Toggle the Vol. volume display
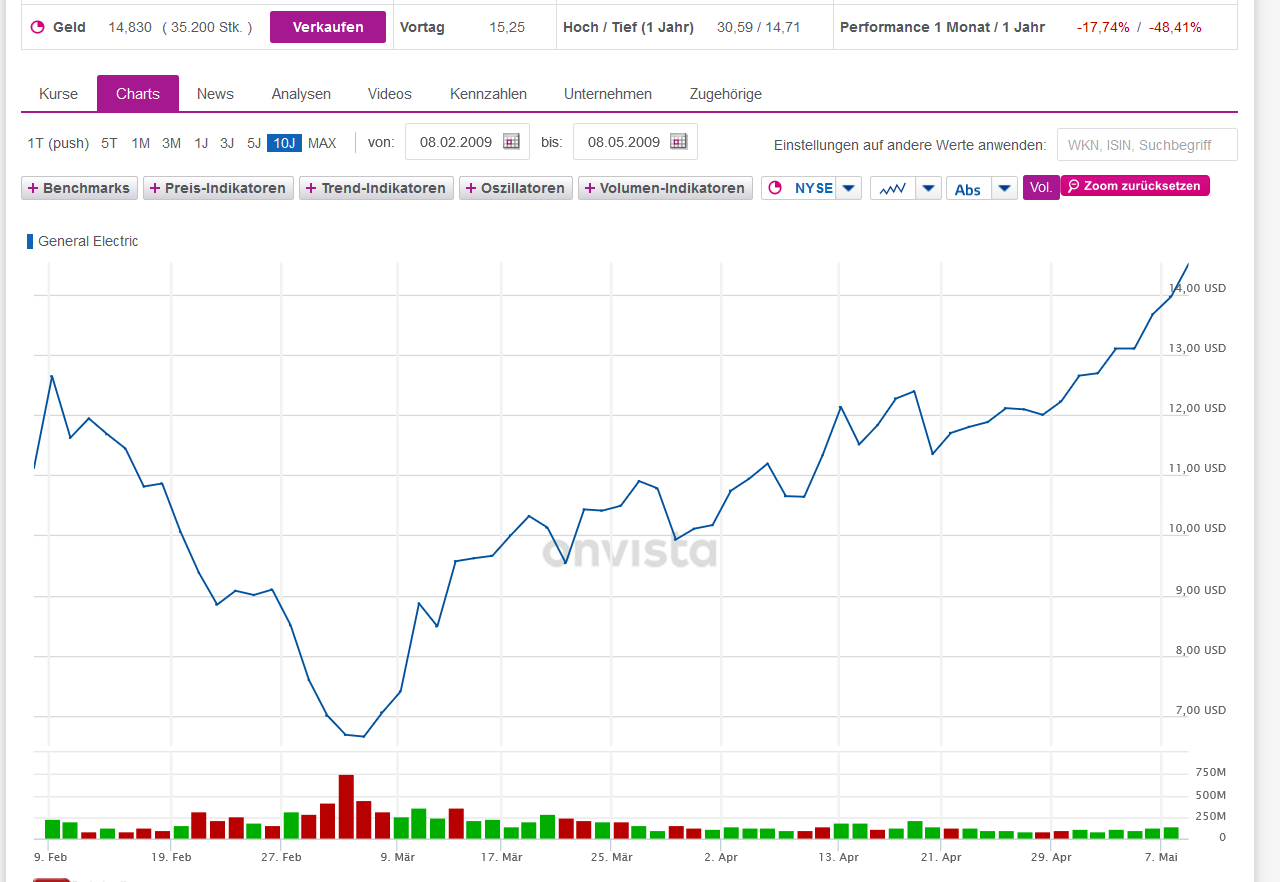This screenshot has height=882, width=1280. point(1041,187)
